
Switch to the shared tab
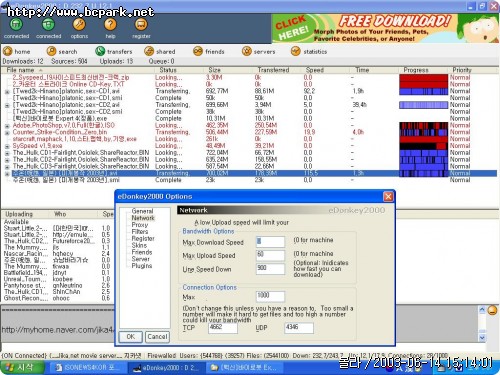pos(160,51)
